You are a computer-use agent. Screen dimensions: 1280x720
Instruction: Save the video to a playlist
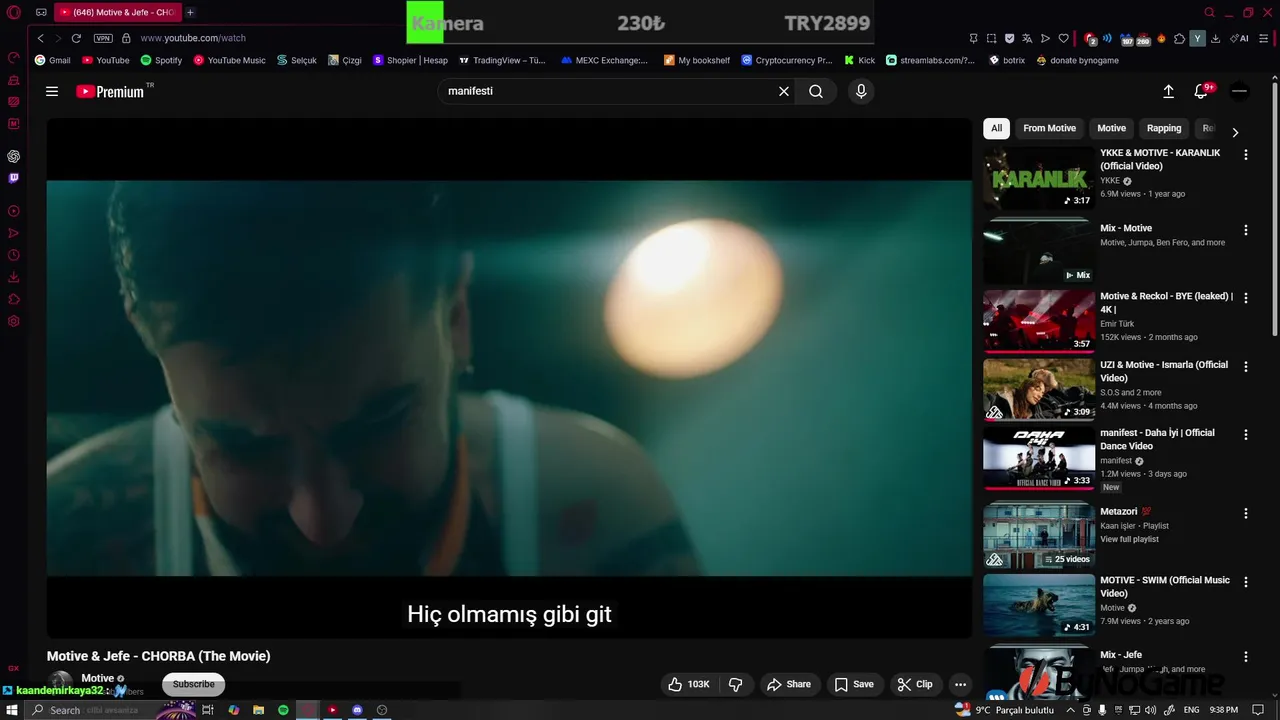point(854,684)
